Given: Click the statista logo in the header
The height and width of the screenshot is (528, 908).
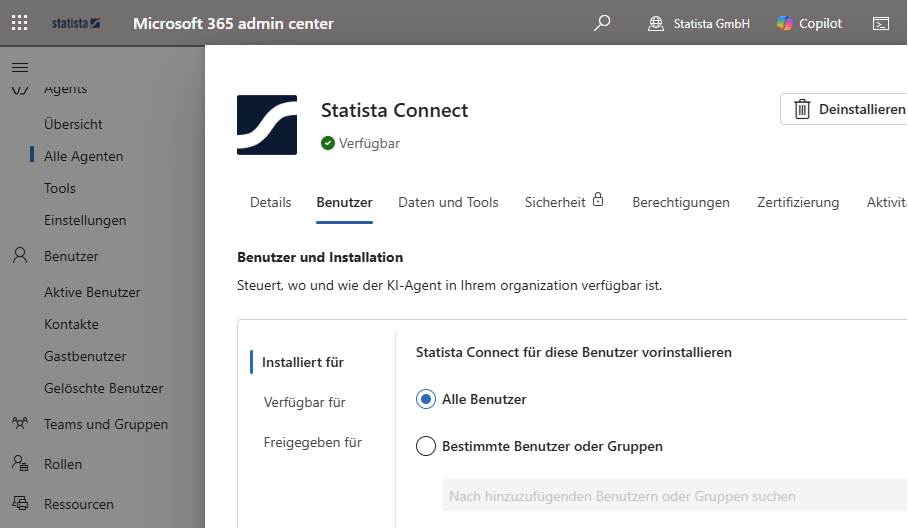Looking at the screenshot, I should [76, 24].
